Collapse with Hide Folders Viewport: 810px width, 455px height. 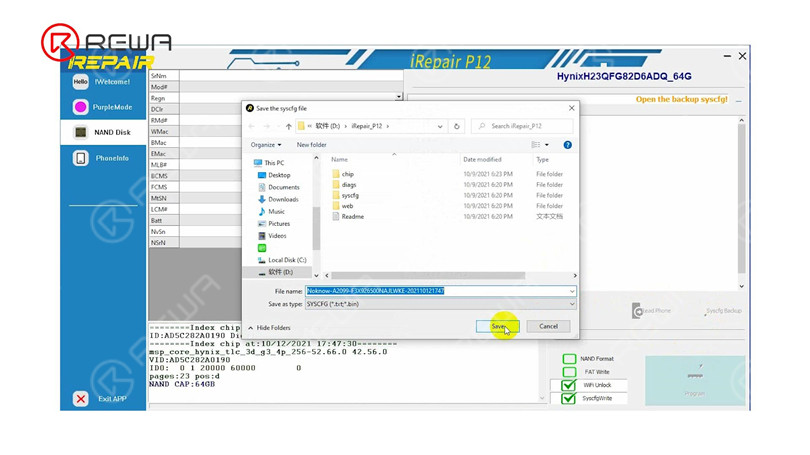[269, 328]
